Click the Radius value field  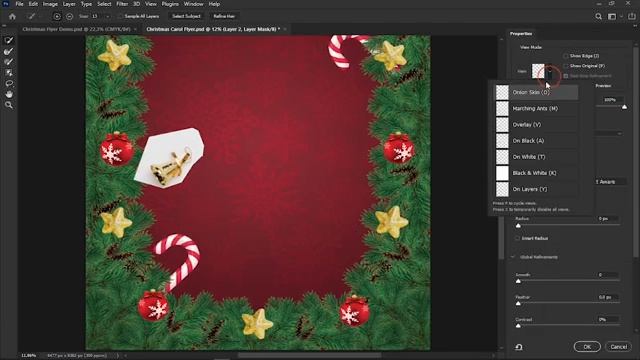[608, 219]
